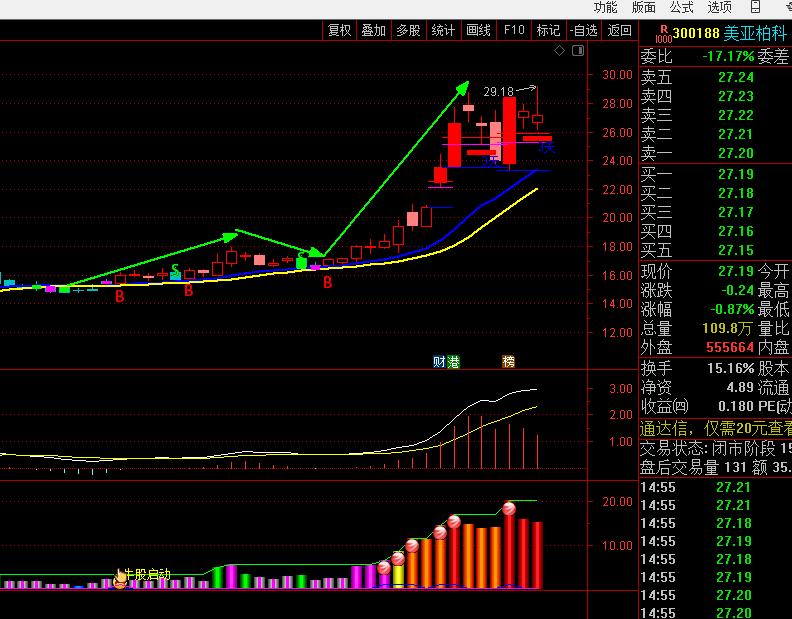Click the 财 marker below the chart
The width and height of the screenshot is (792, 619).
click(439, 362)
